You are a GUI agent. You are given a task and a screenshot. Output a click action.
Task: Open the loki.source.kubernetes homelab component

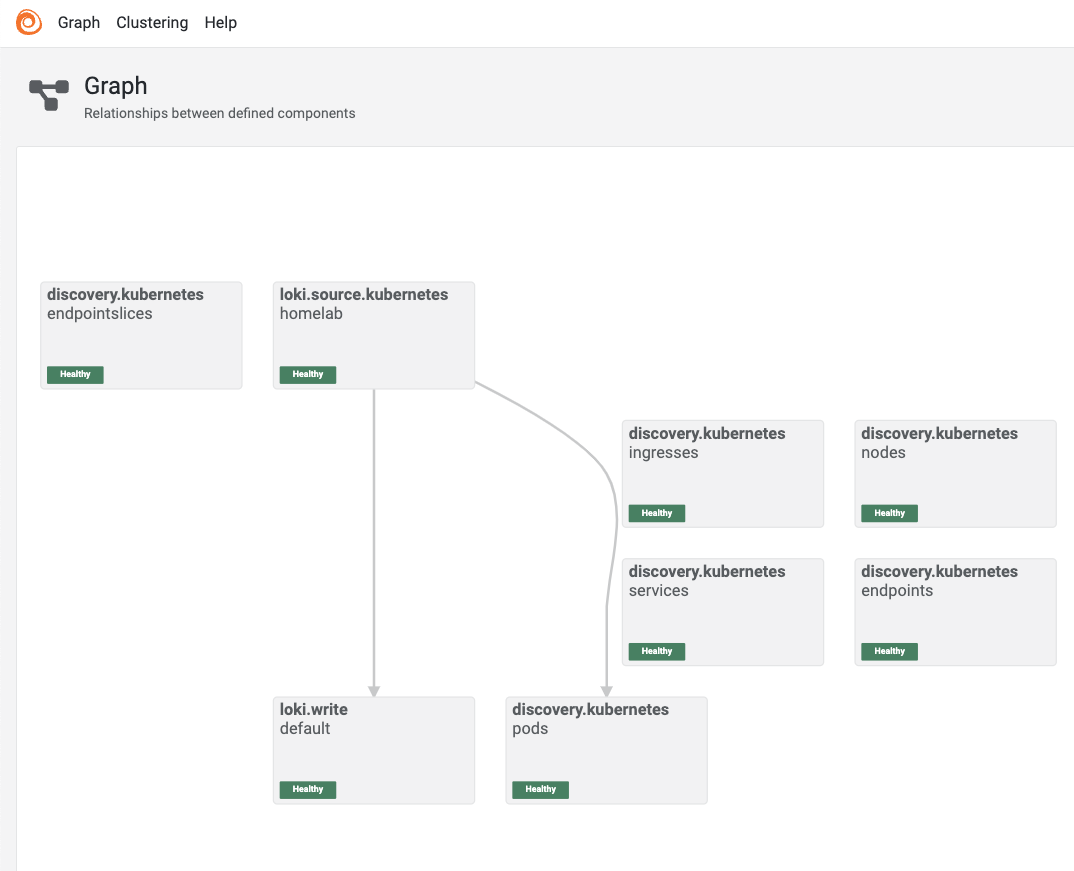(373, 335)
